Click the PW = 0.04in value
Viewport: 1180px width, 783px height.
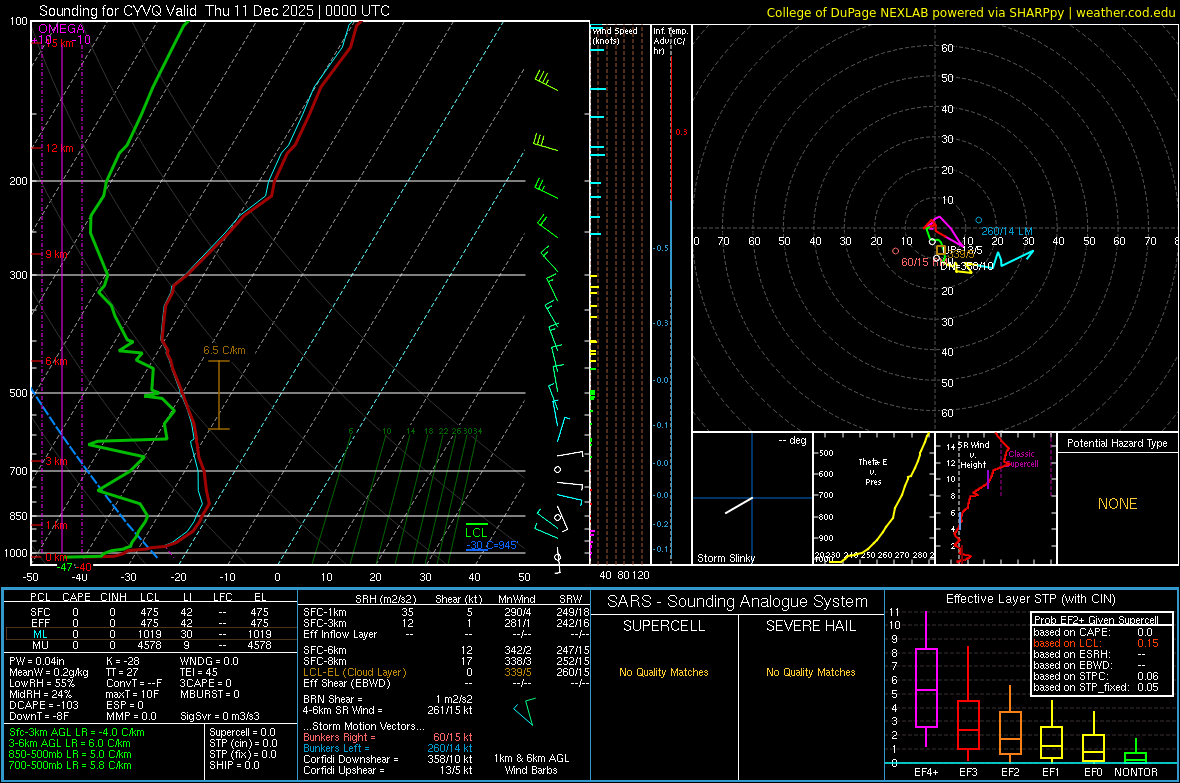pyautogui.click(x=37, y=661)
